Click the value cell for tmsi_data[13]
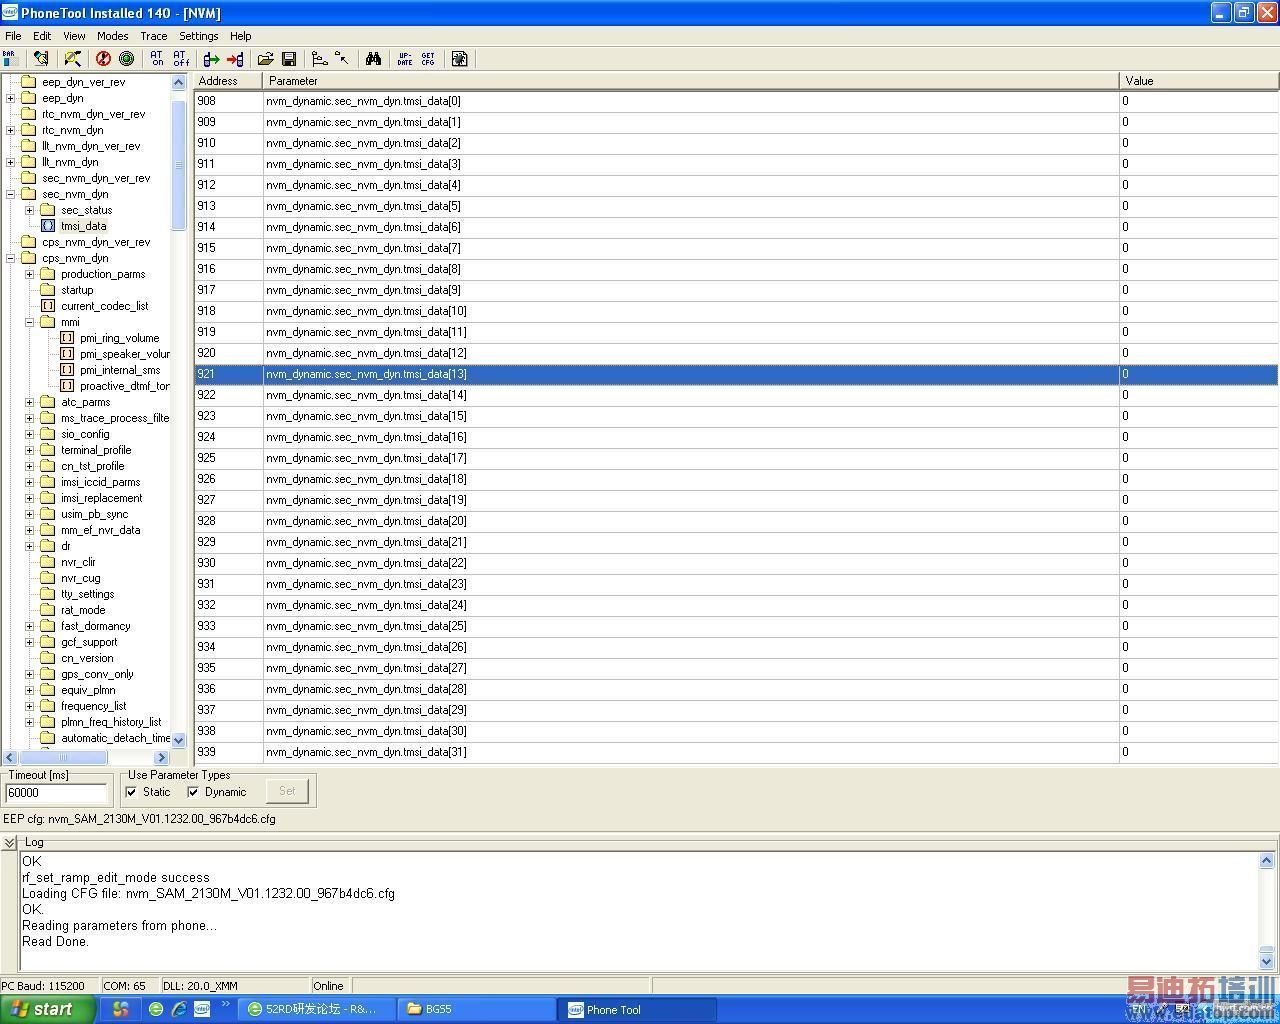 (1198, 374)
